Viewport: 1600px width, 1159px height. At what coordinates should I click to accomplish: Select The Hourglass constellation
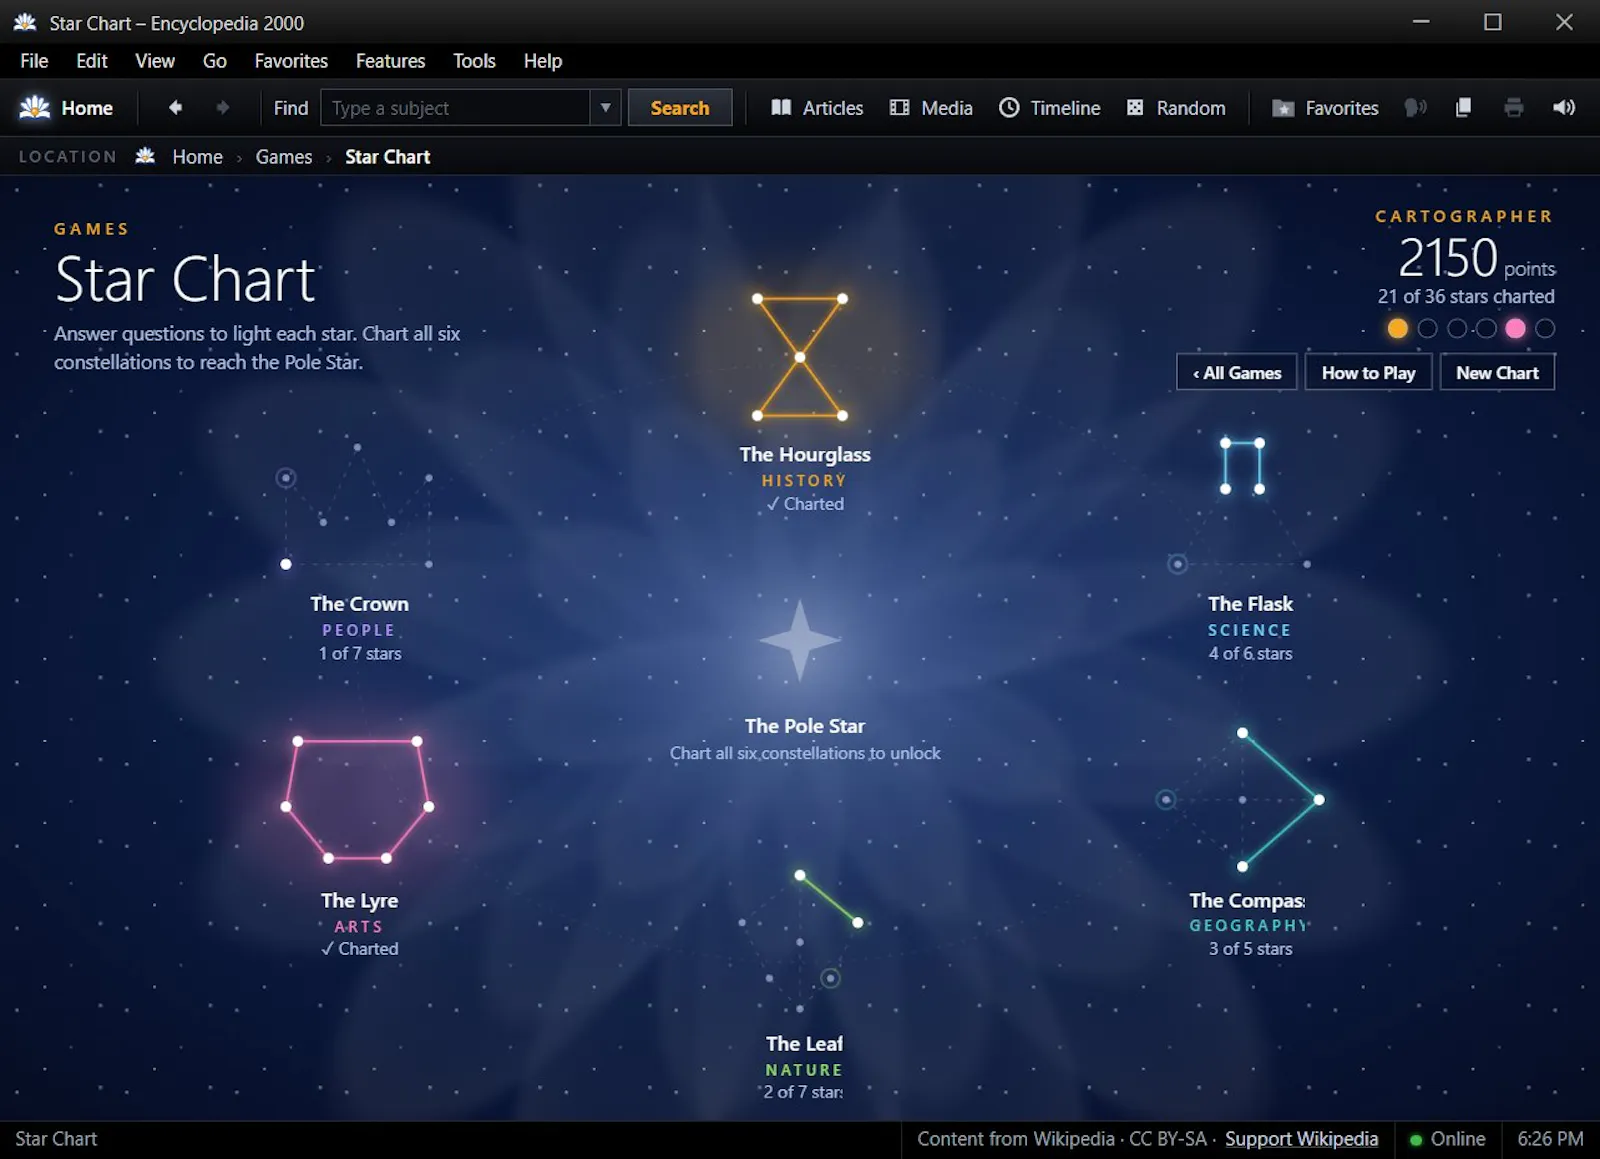click(x=800, y=357)
